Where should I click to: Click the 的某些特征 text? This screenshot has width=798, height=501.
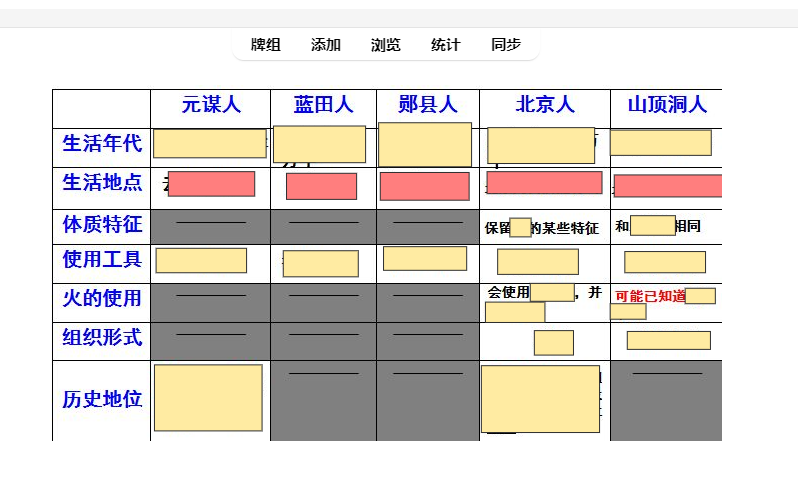(x=565, y=228)
